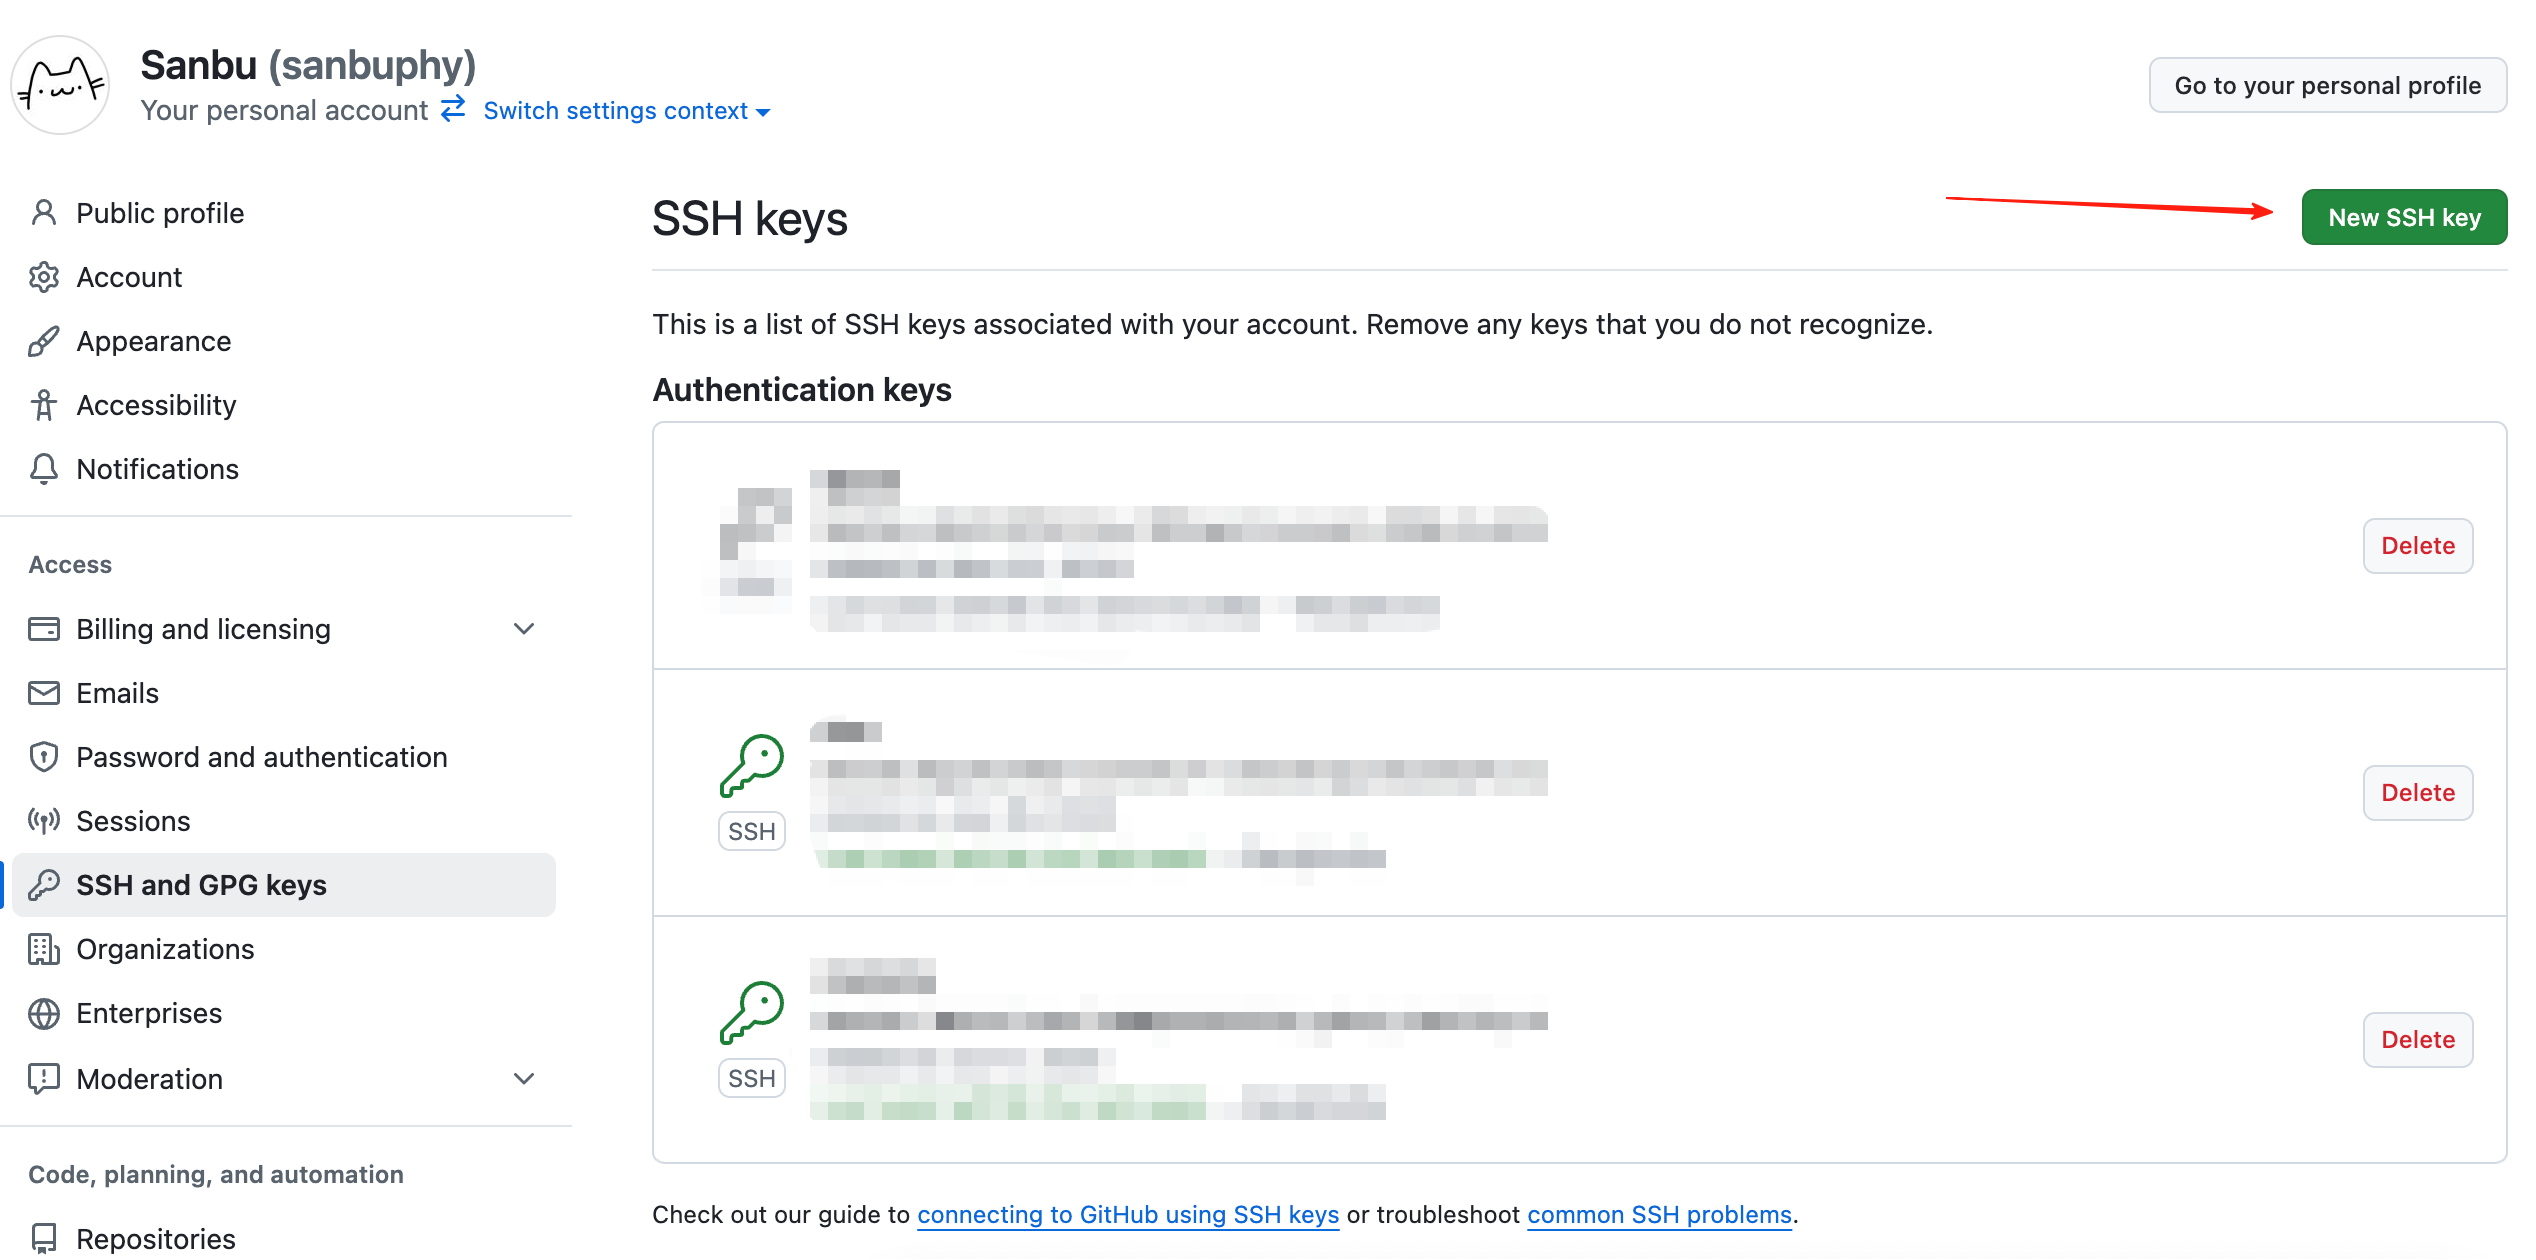Click the Sessions broadcast icon

click(x=43, y=821)
